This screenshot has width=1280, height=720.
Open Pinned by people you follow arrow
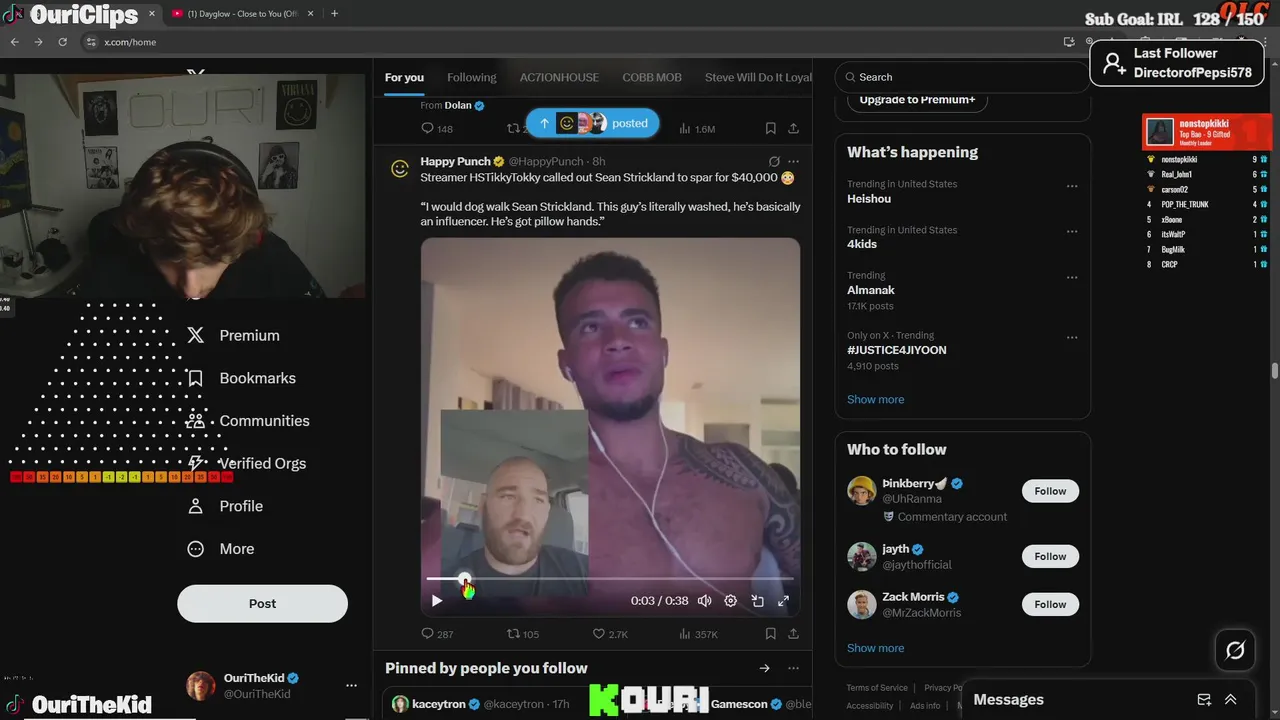[765, 668]
